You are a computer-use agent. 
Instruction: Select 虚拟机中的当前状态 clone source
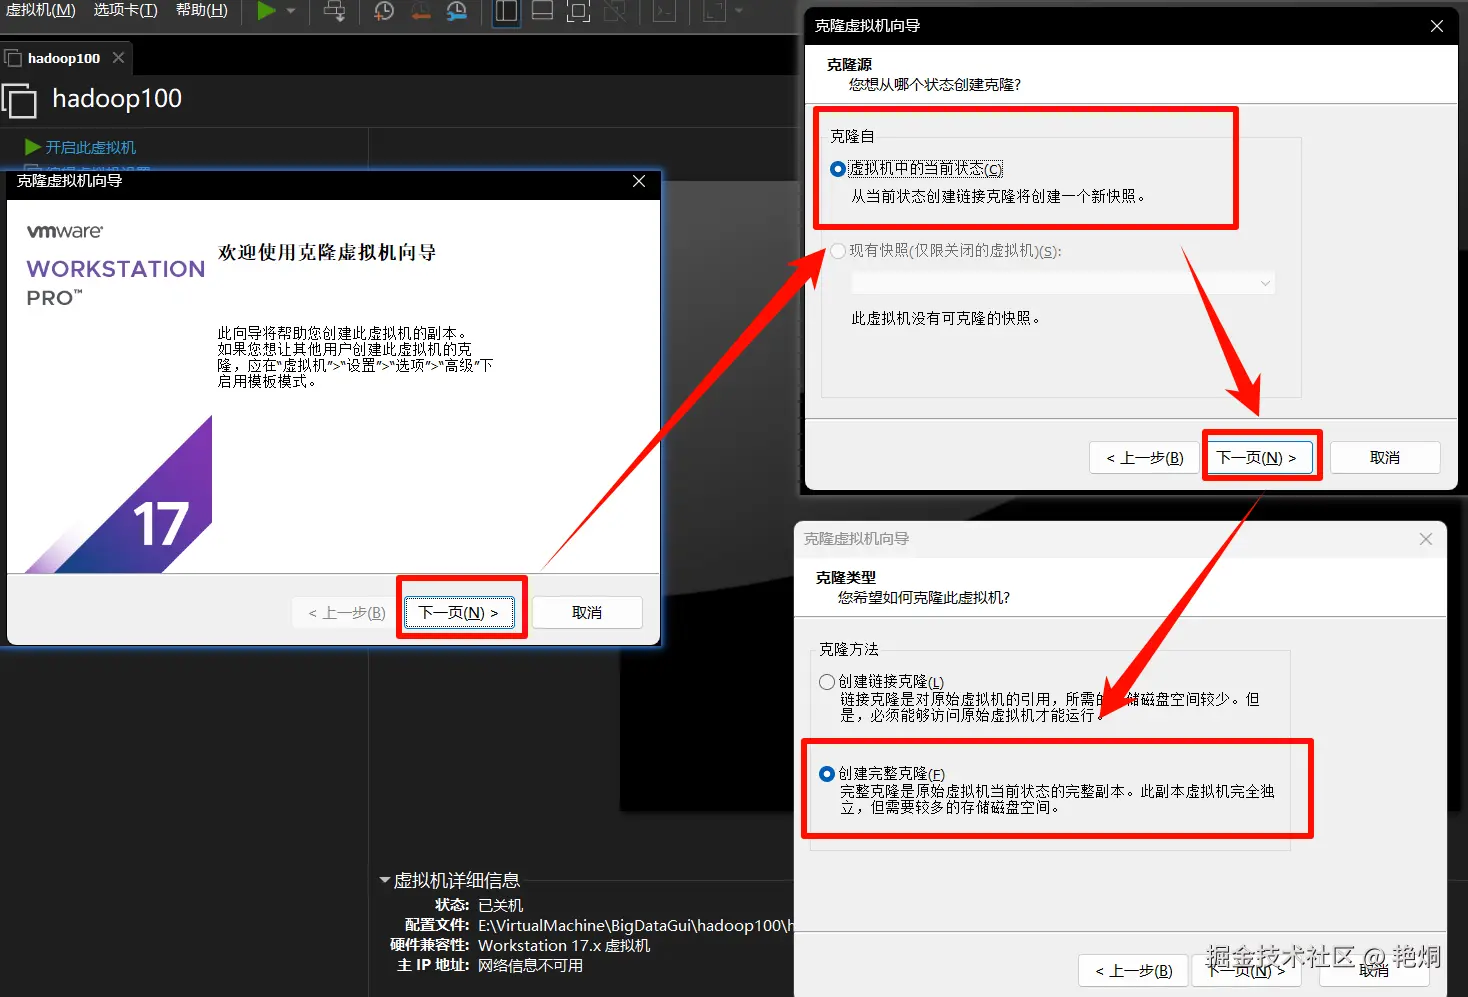(837, 168)
